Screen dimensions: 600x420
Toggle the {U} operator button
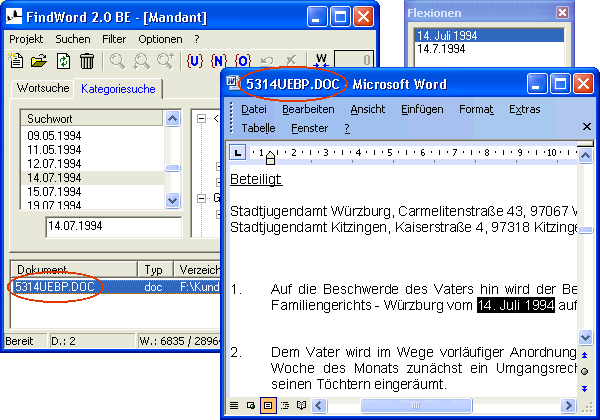pyautogui.click(x=194, y=61)
